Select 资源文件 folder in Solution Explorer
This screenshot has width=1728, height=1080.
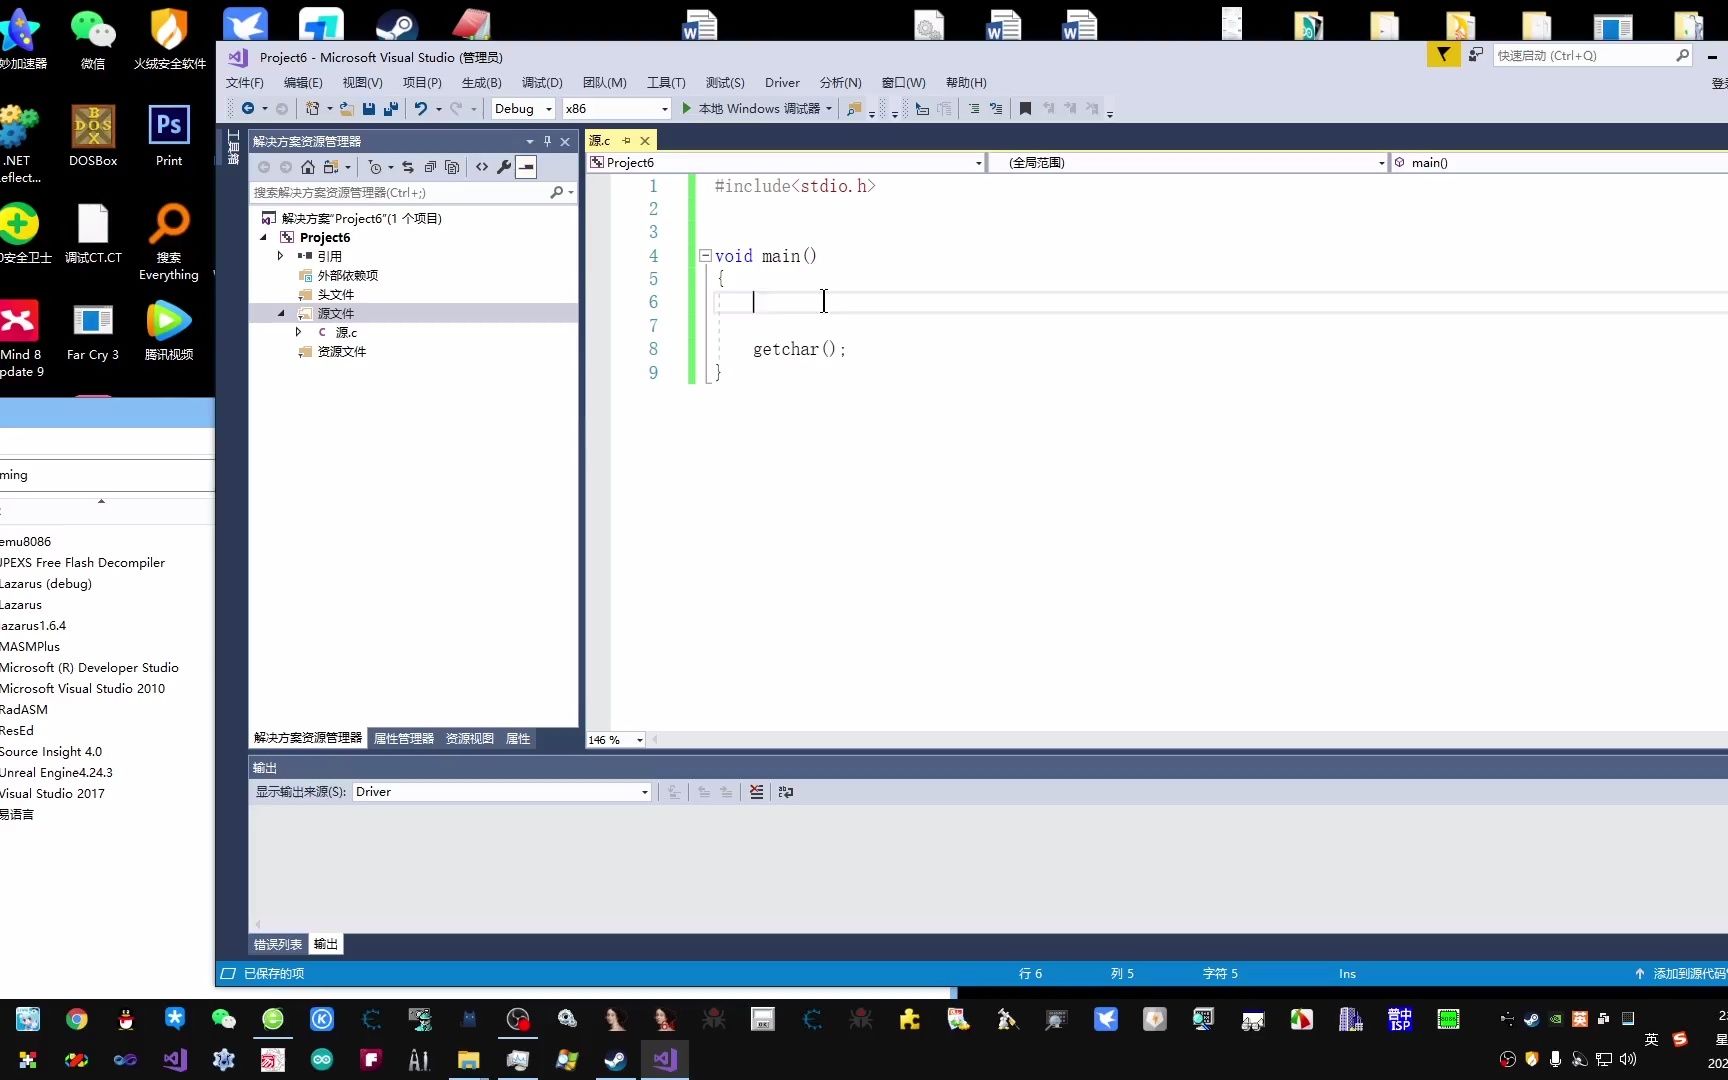tap(342, 352)
